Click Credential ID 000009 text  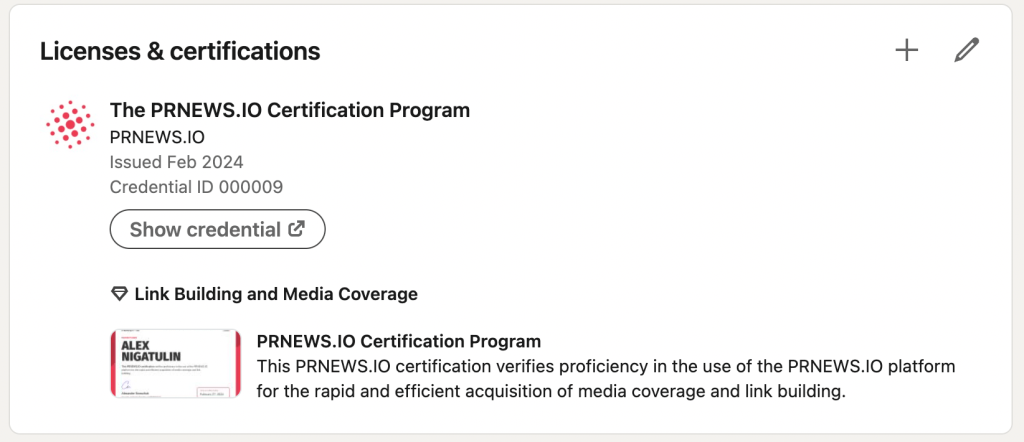pos(196,187)
